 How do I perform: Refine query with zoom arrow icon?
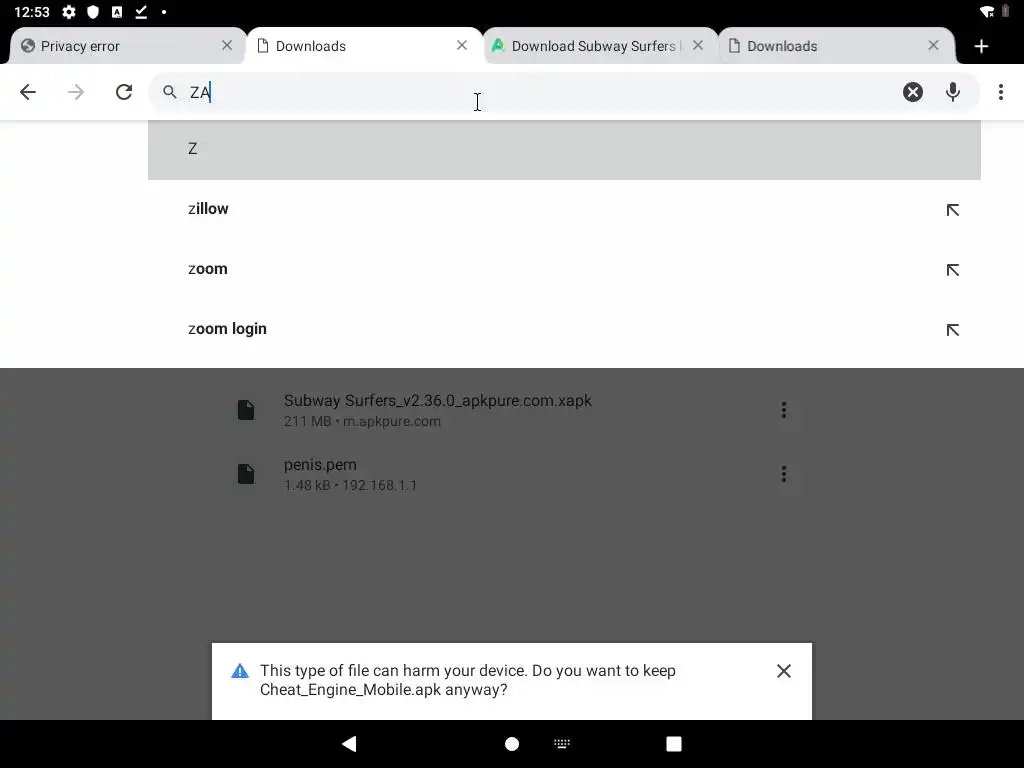coord(953,270)
